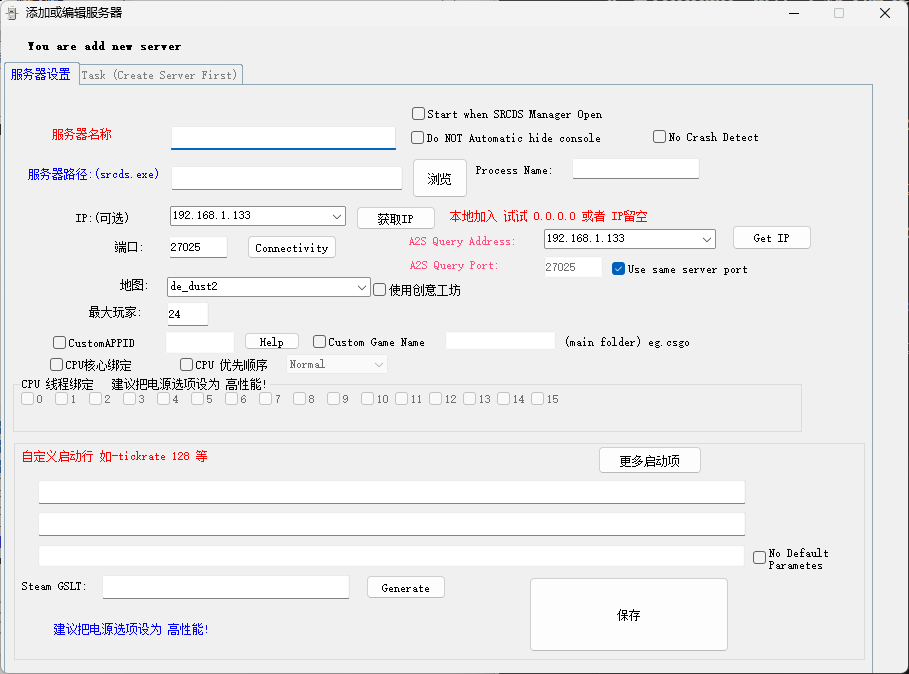Open the IP address dropdown

coord(339,215)
